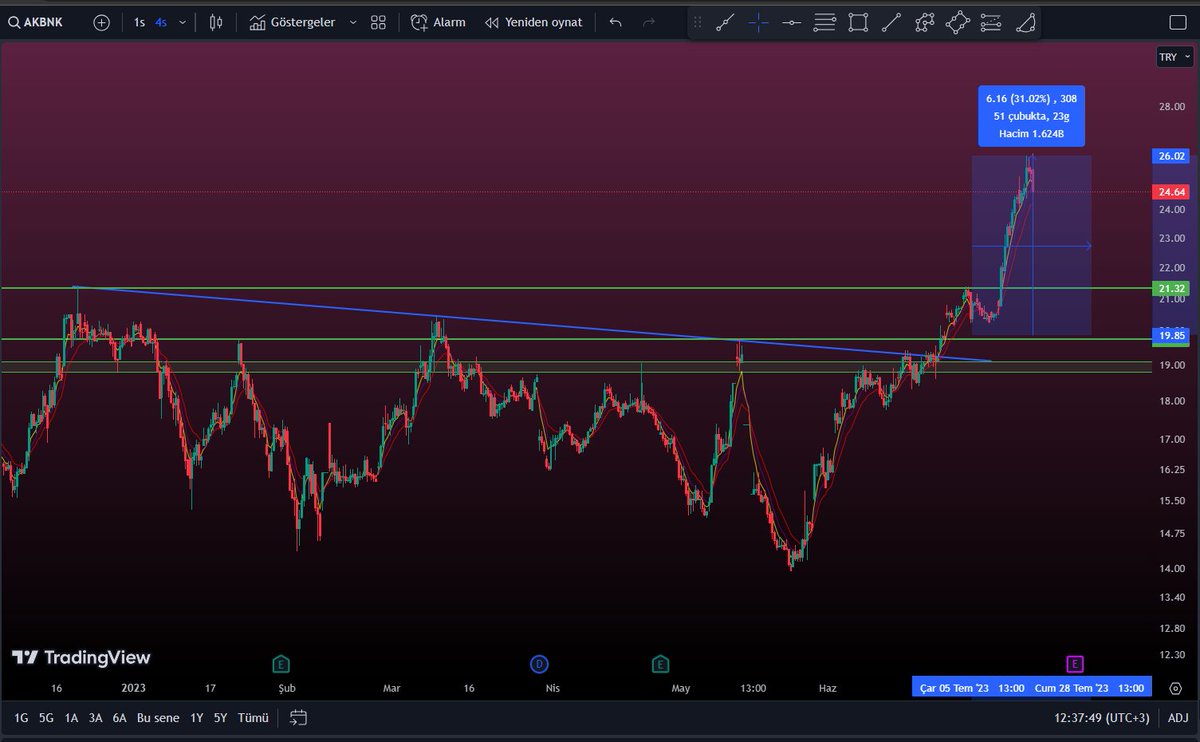Grab the drawing toolbar drag handle

(x=698, y=22)
